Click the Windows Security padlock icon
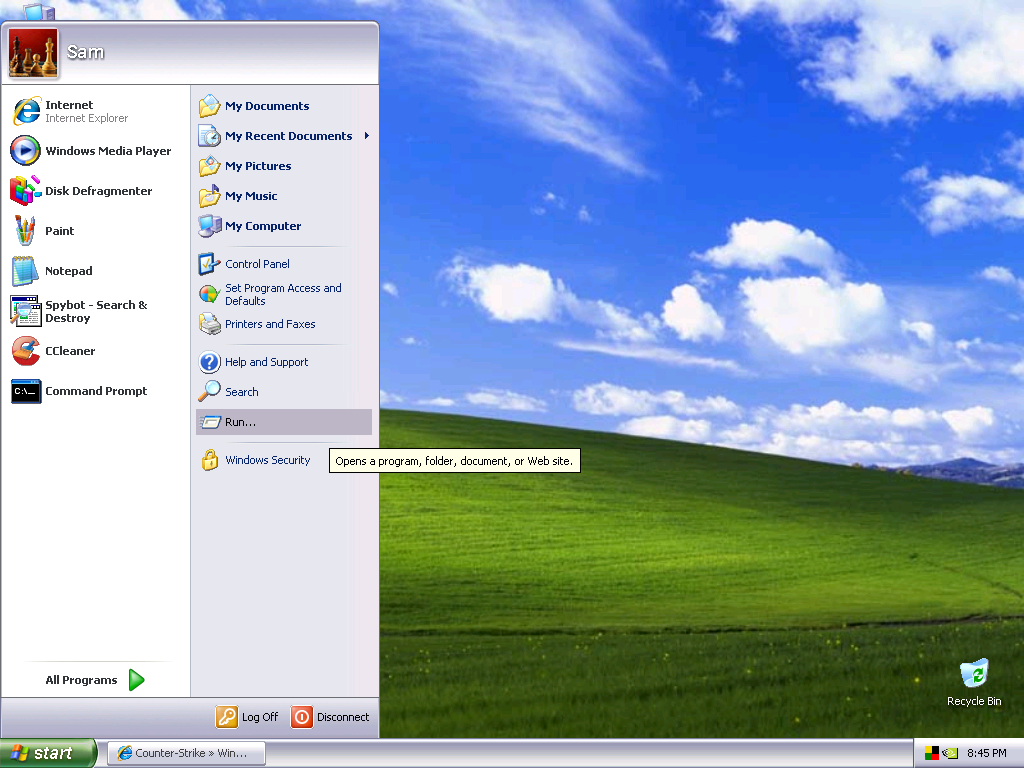1024x768 pixels. pyautogui.click(x=210, y=460)
